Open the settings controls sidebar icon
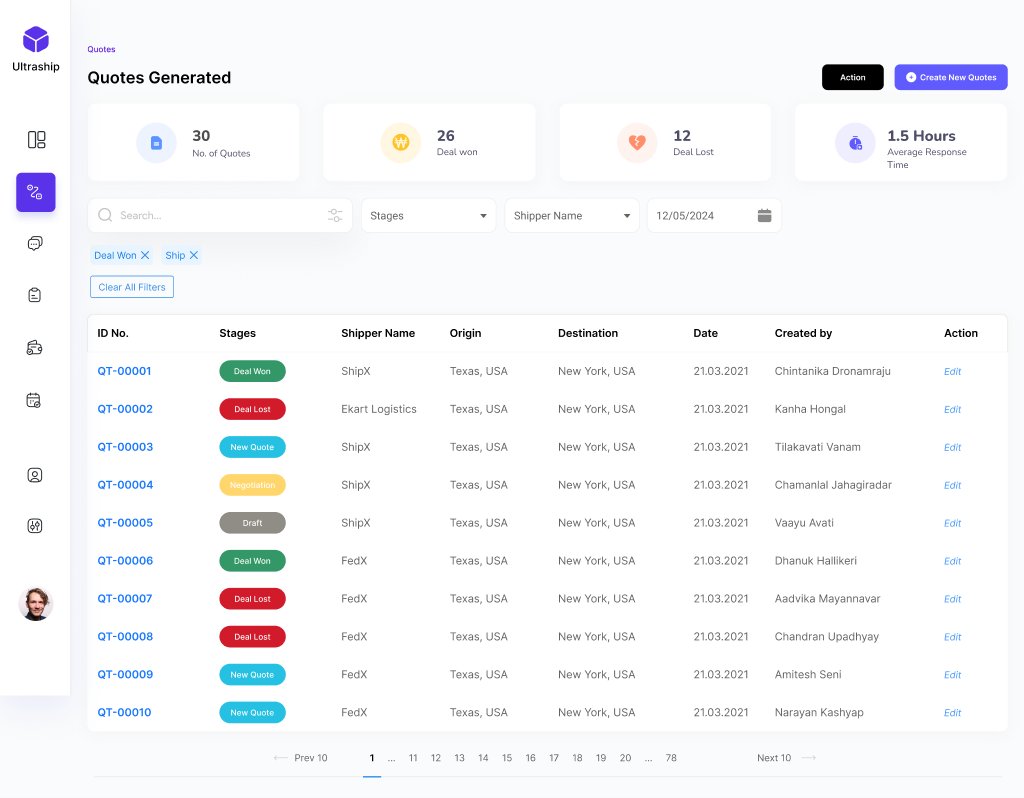This screenshot has height=798, width=1024. (35, 526)
